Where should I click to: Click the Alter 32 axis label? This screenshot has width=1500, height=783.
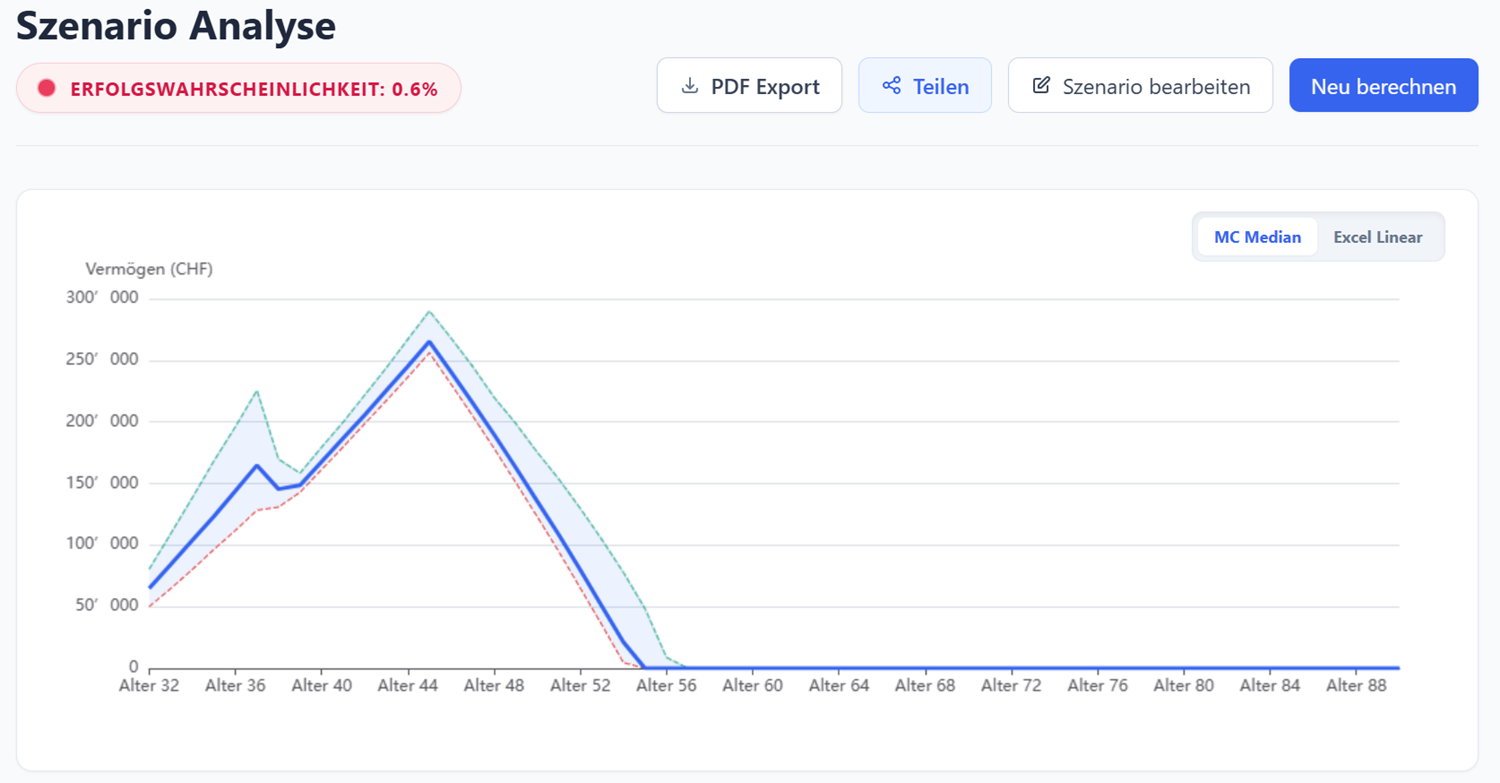coord(149,686)
